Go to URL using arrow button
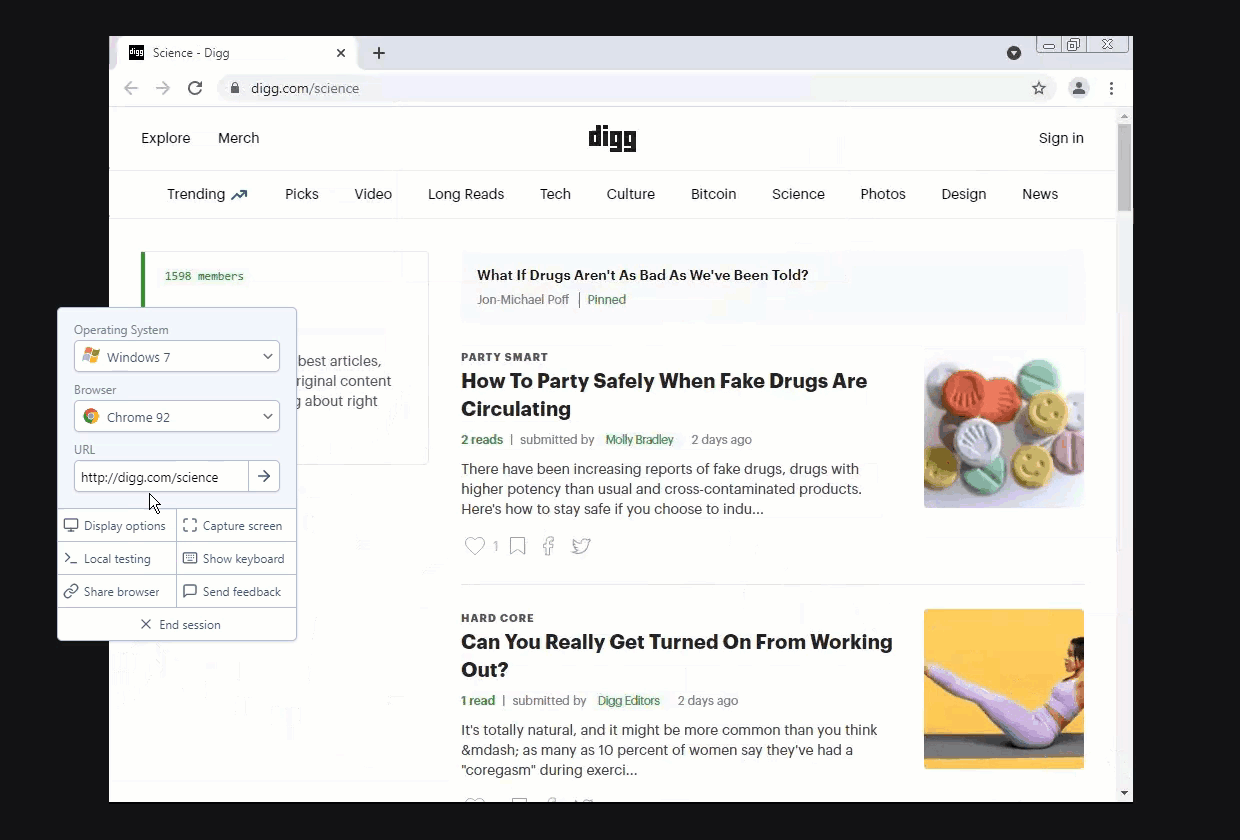Image resolution: width=1240 pixels, height=840 pixels. tap(264, 477)
